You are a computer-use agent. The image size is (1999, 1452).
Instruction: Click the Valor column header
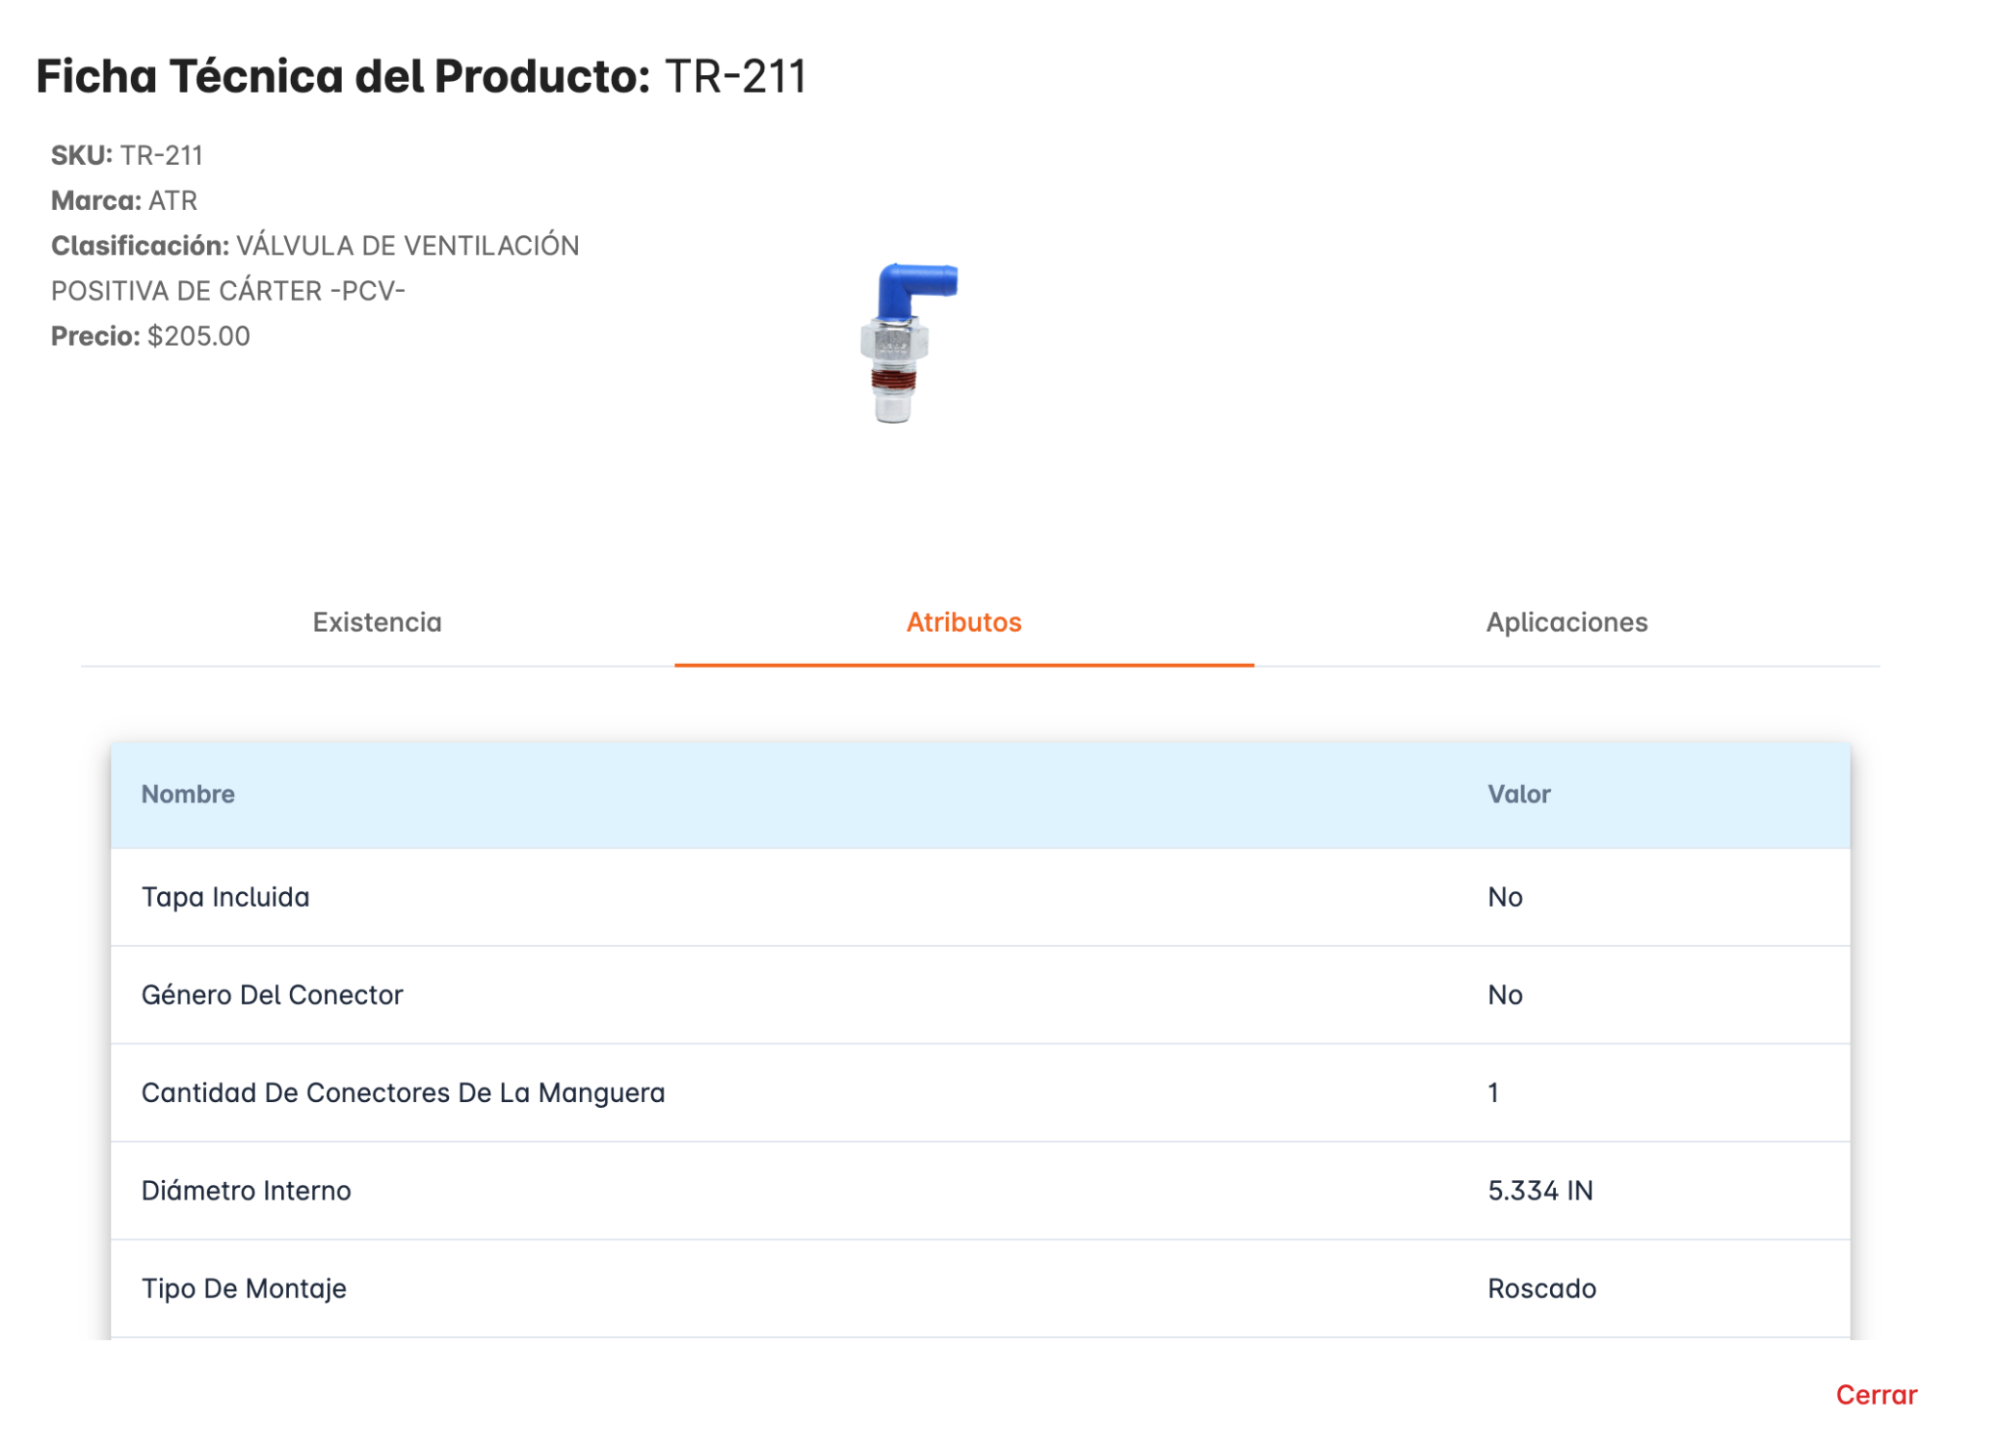click(x=1518, y=794)
